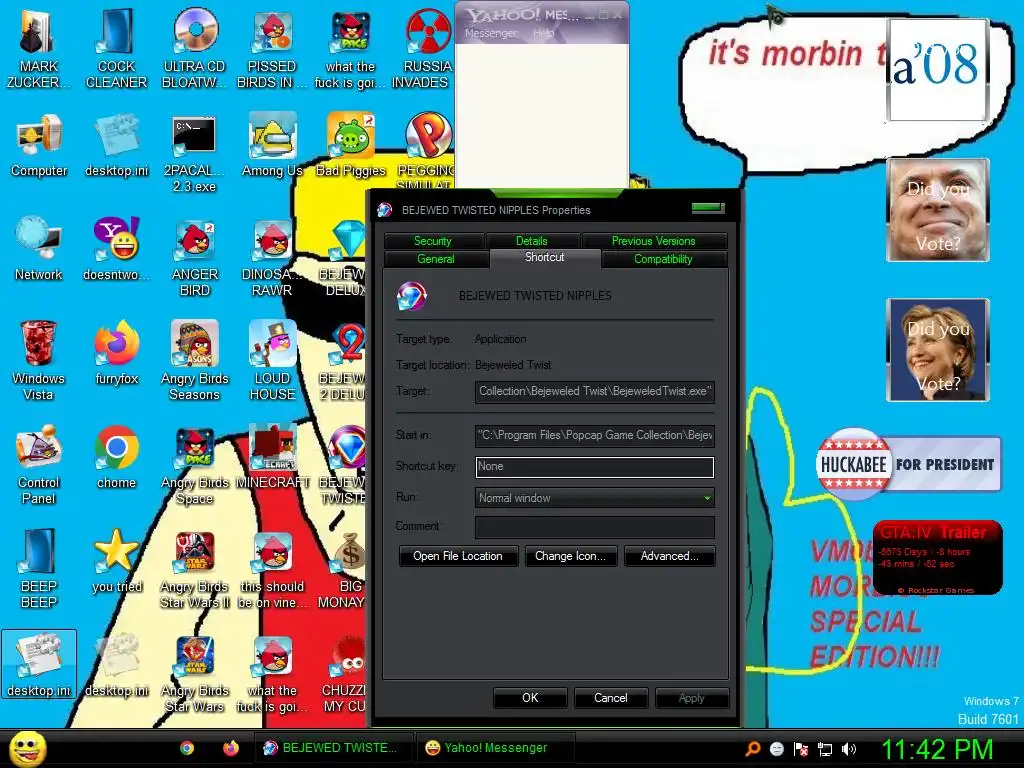This screenshot has width=1024, height=768.
Task: Select the Among Us desktop icon
Action: pyautogui.click(x=272, y=145)
